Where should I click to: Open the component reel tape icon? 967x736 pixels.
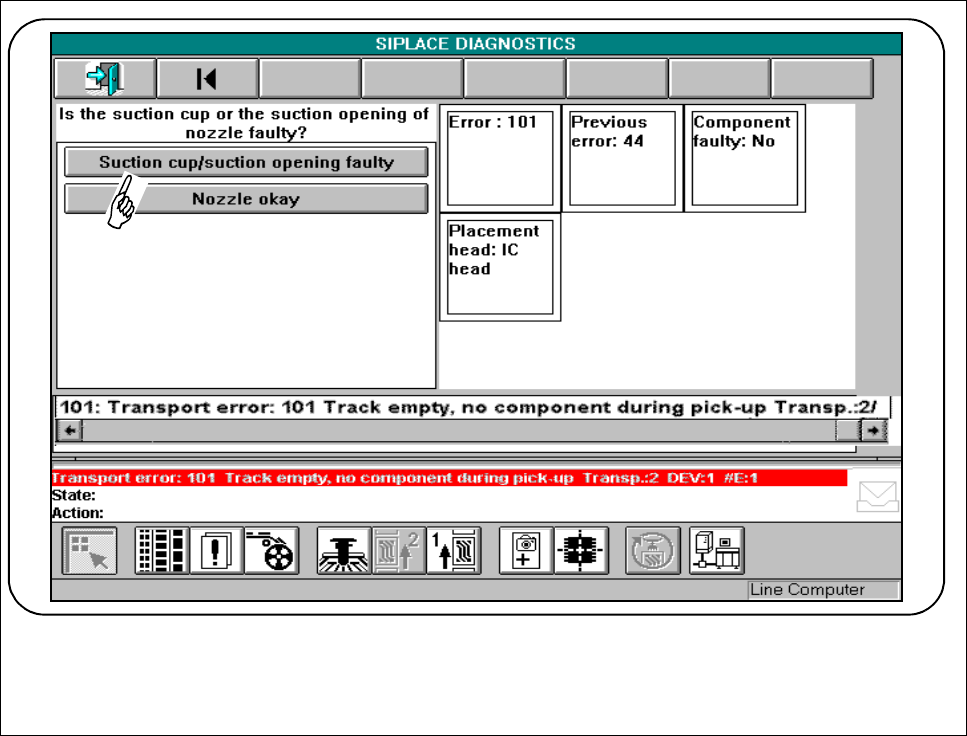point(271,551)
